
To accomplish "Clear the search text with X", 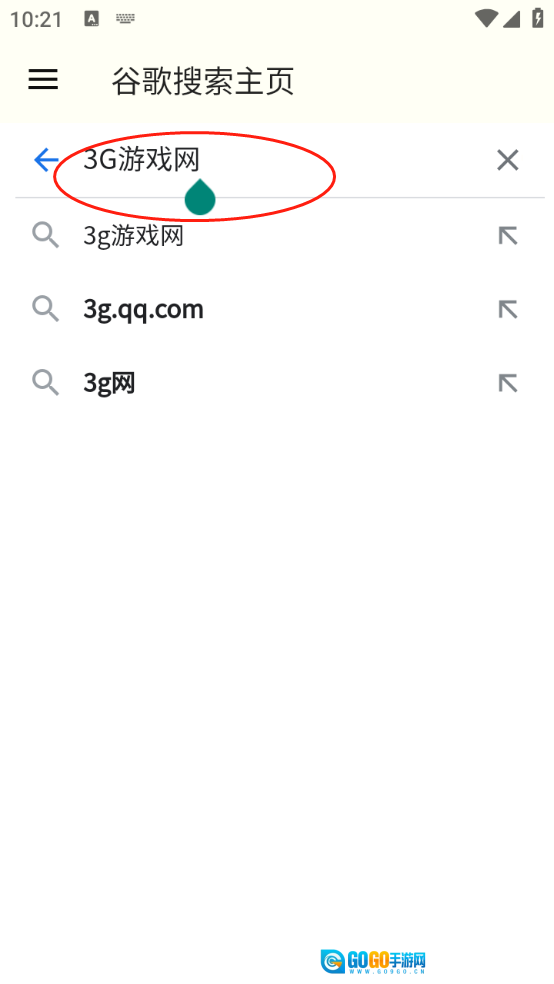I will (508, 160).
